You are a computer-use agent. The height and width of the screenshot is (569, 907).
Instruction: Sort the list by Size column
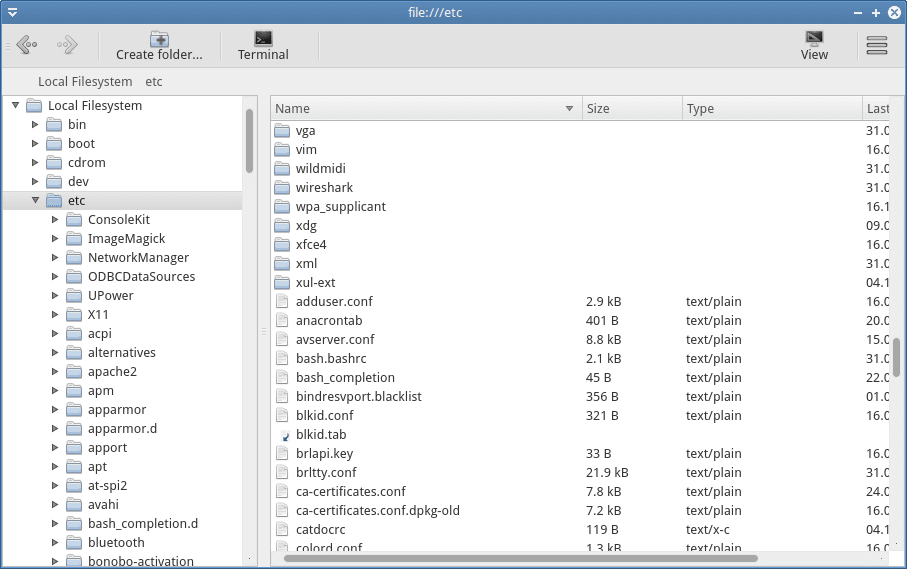[x=630, y=109]
